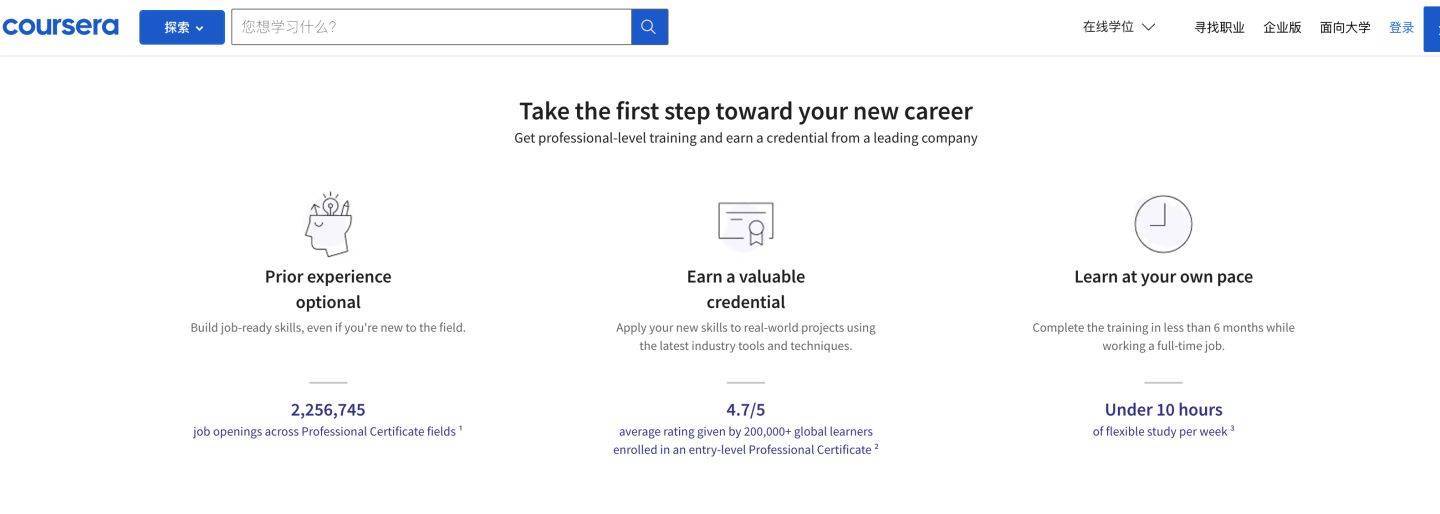Open the 探索 explore dropdown

pos(182,27)
